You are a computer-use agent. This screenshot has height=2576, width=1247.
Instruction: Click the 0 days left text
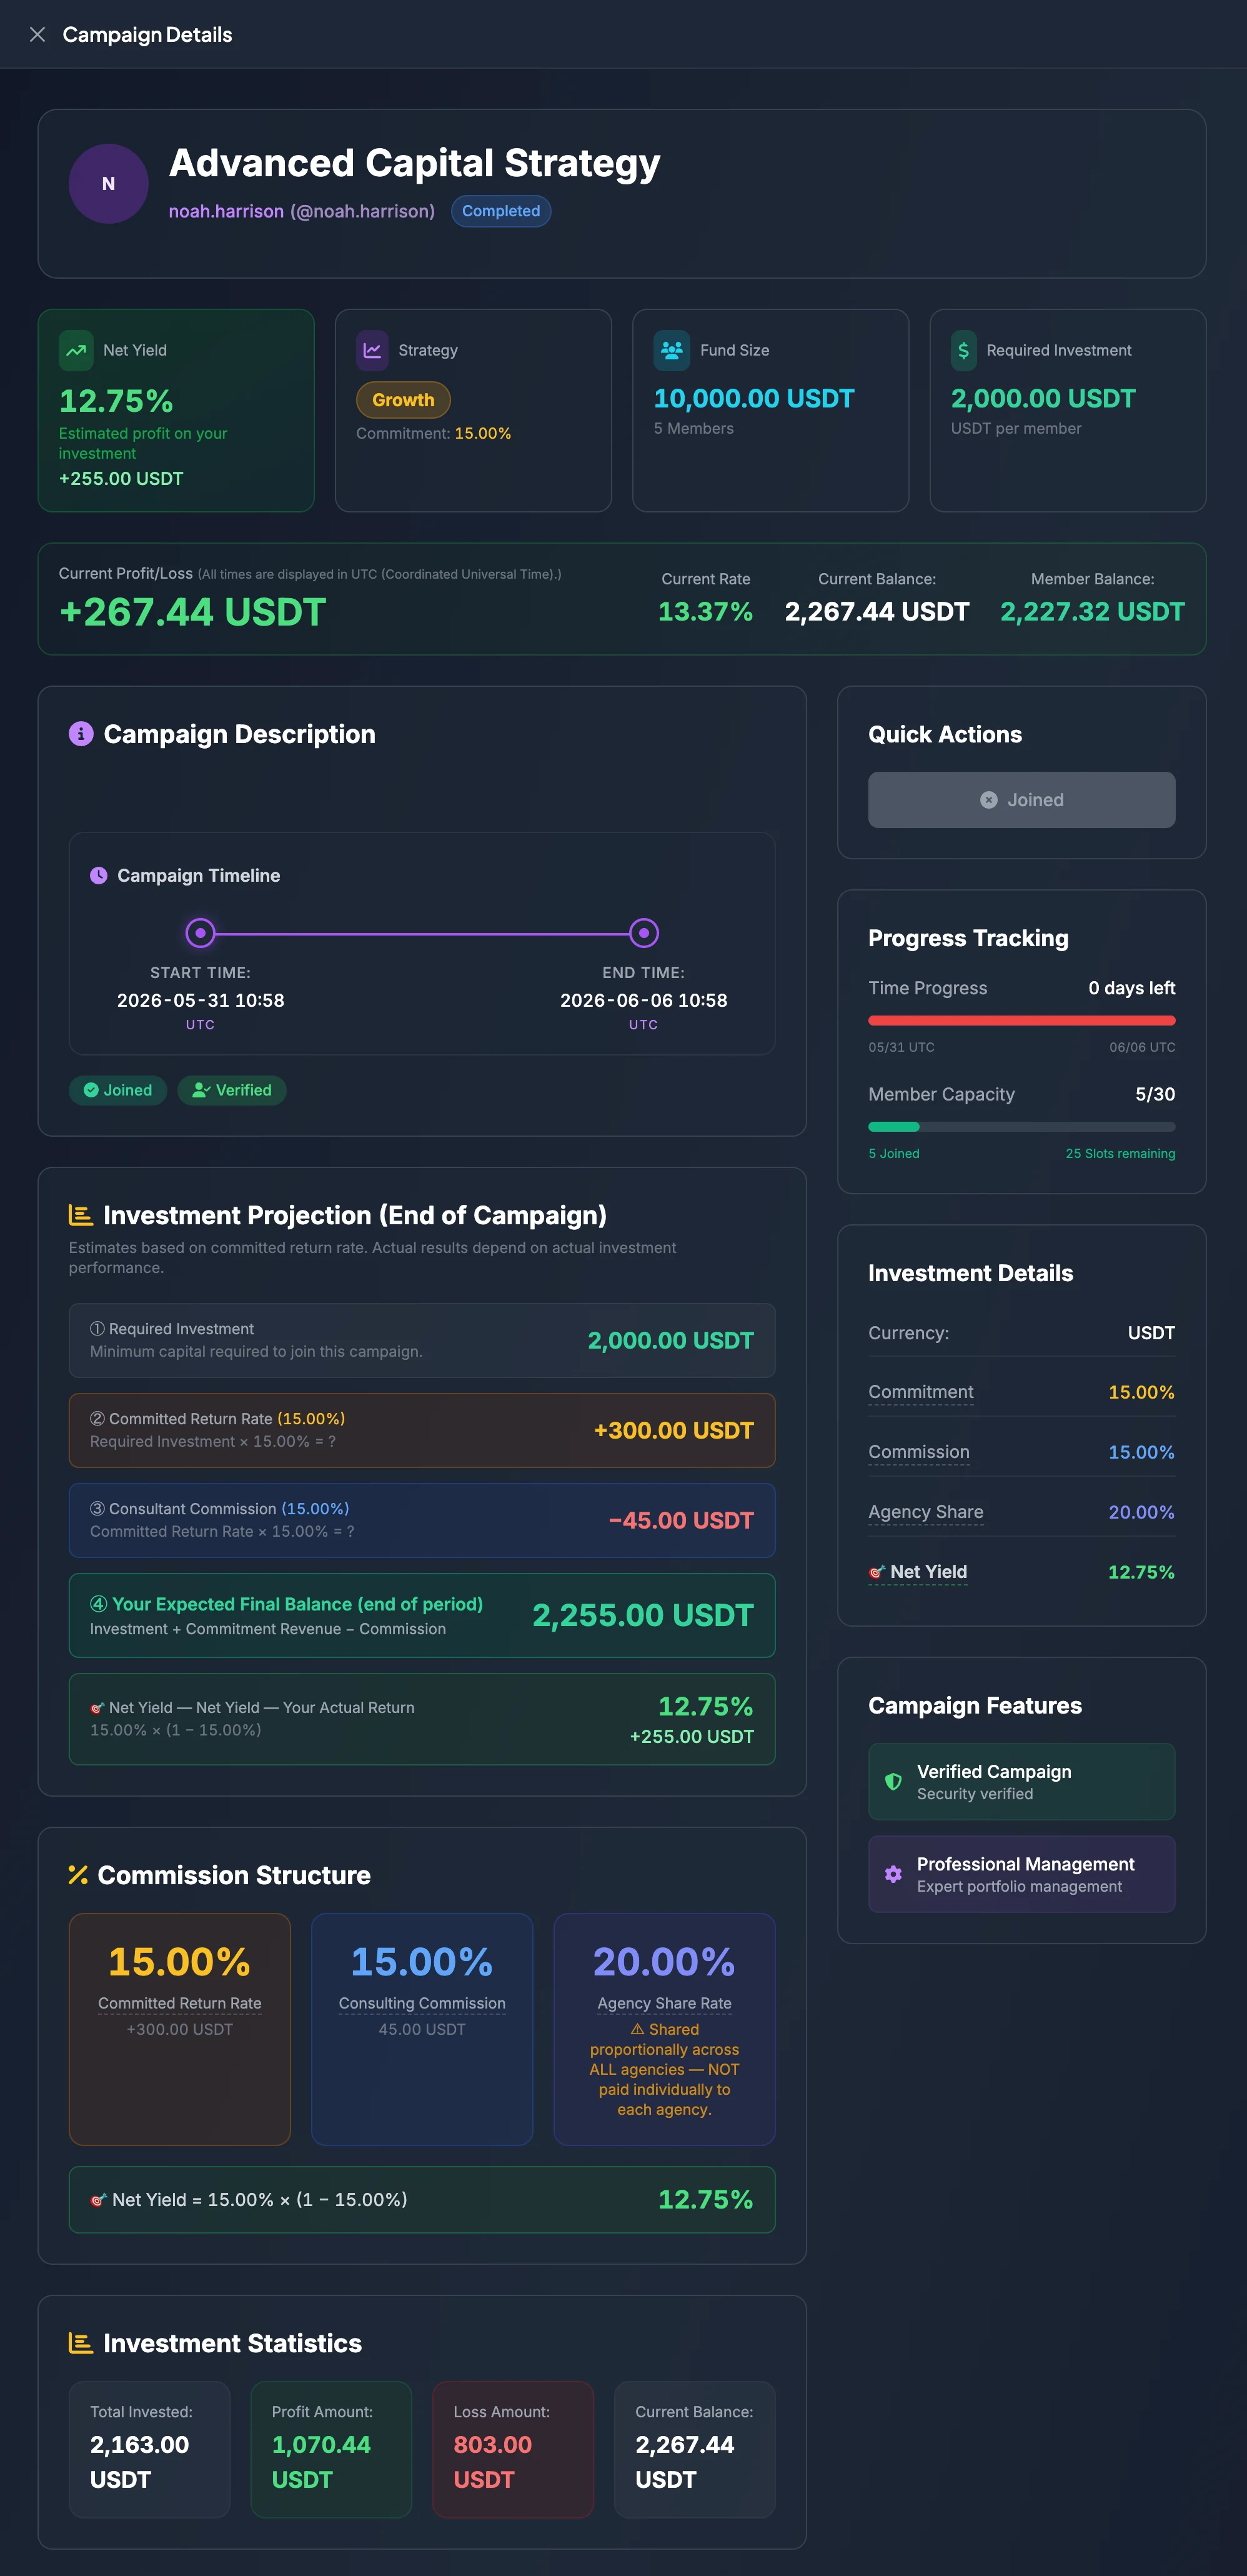[x=1132, y=988]
